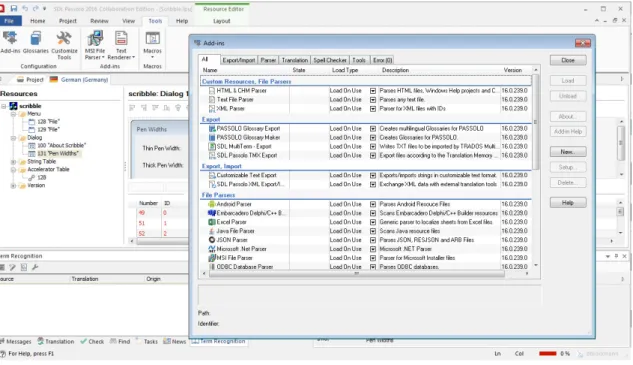Open load type dropdown for Text File Parser

coord(373,100)
